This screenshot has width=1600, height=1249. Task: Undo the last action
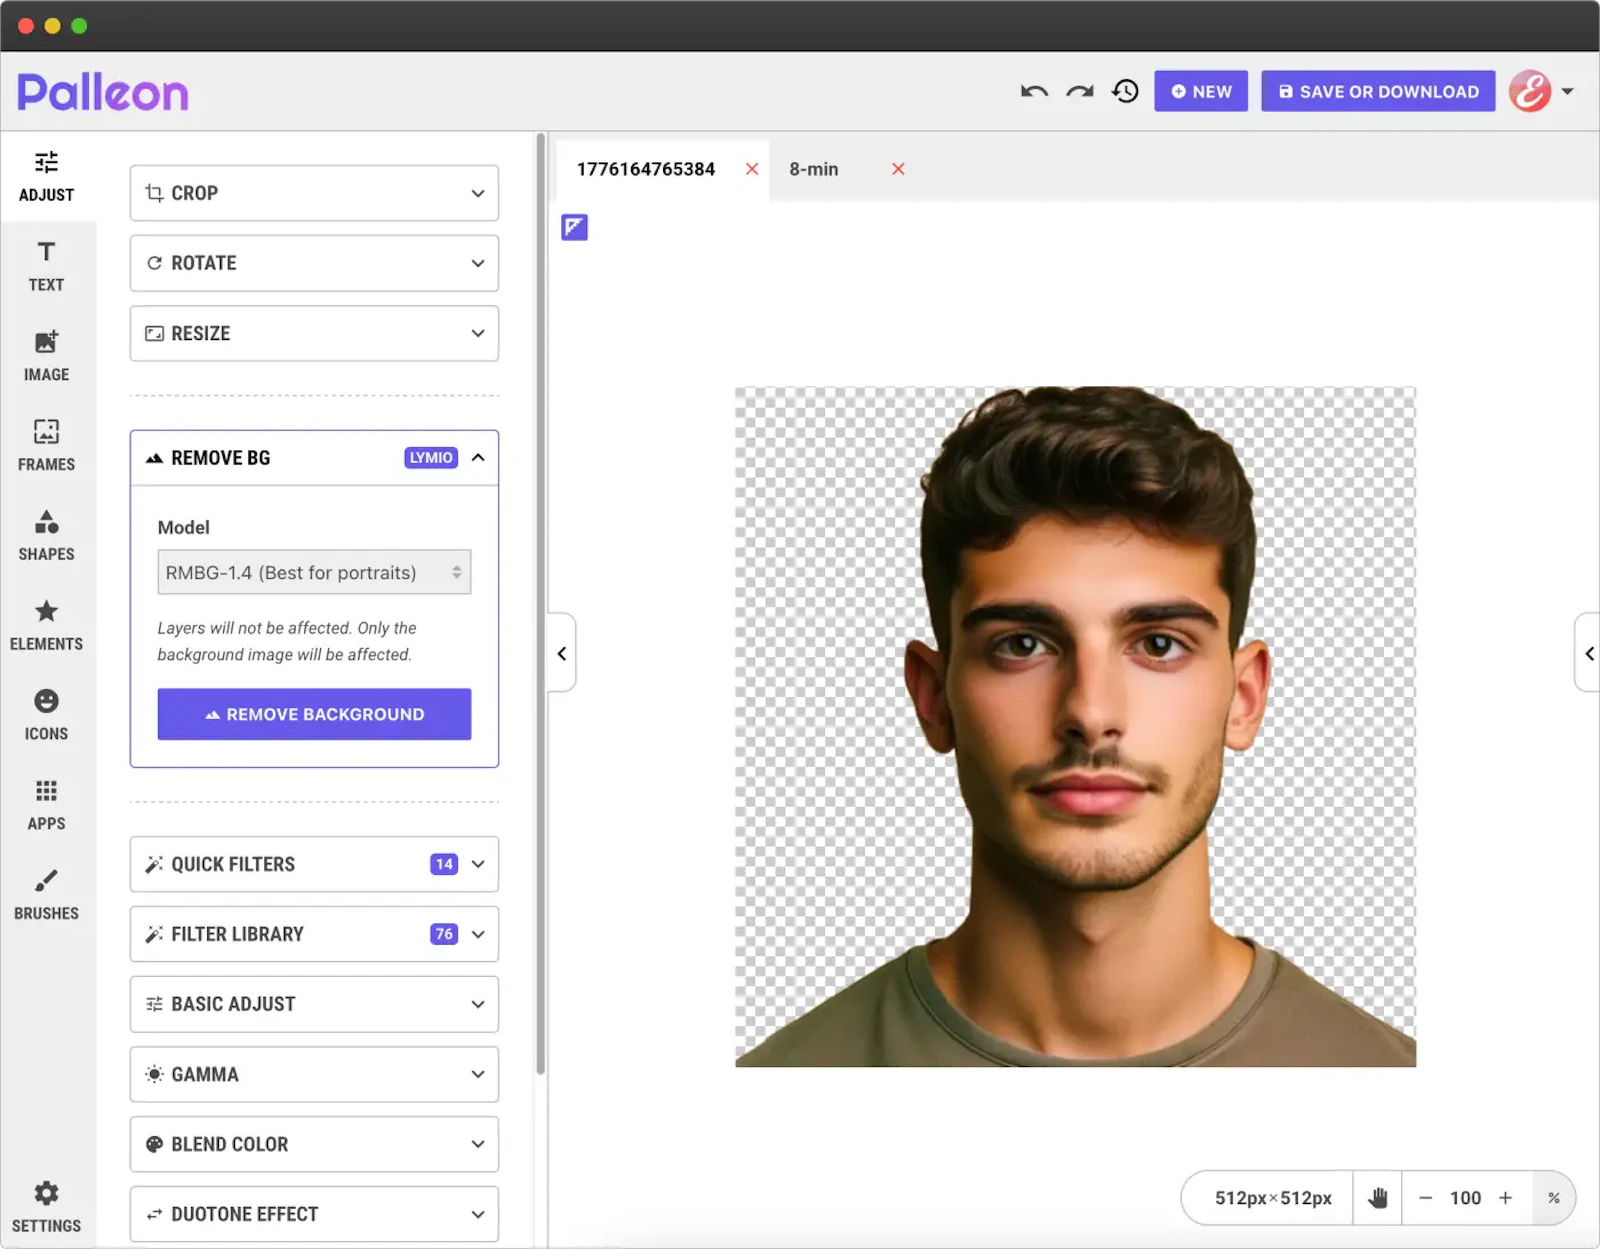pos(1034,91)
